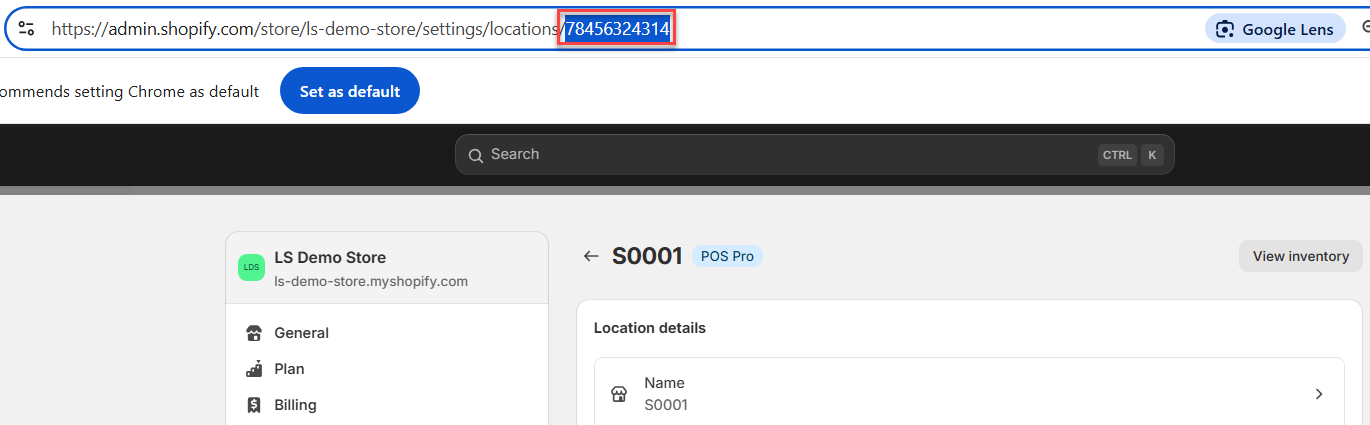Click the browser address bar URL
Screen dimensions: 1370x425
360,29
